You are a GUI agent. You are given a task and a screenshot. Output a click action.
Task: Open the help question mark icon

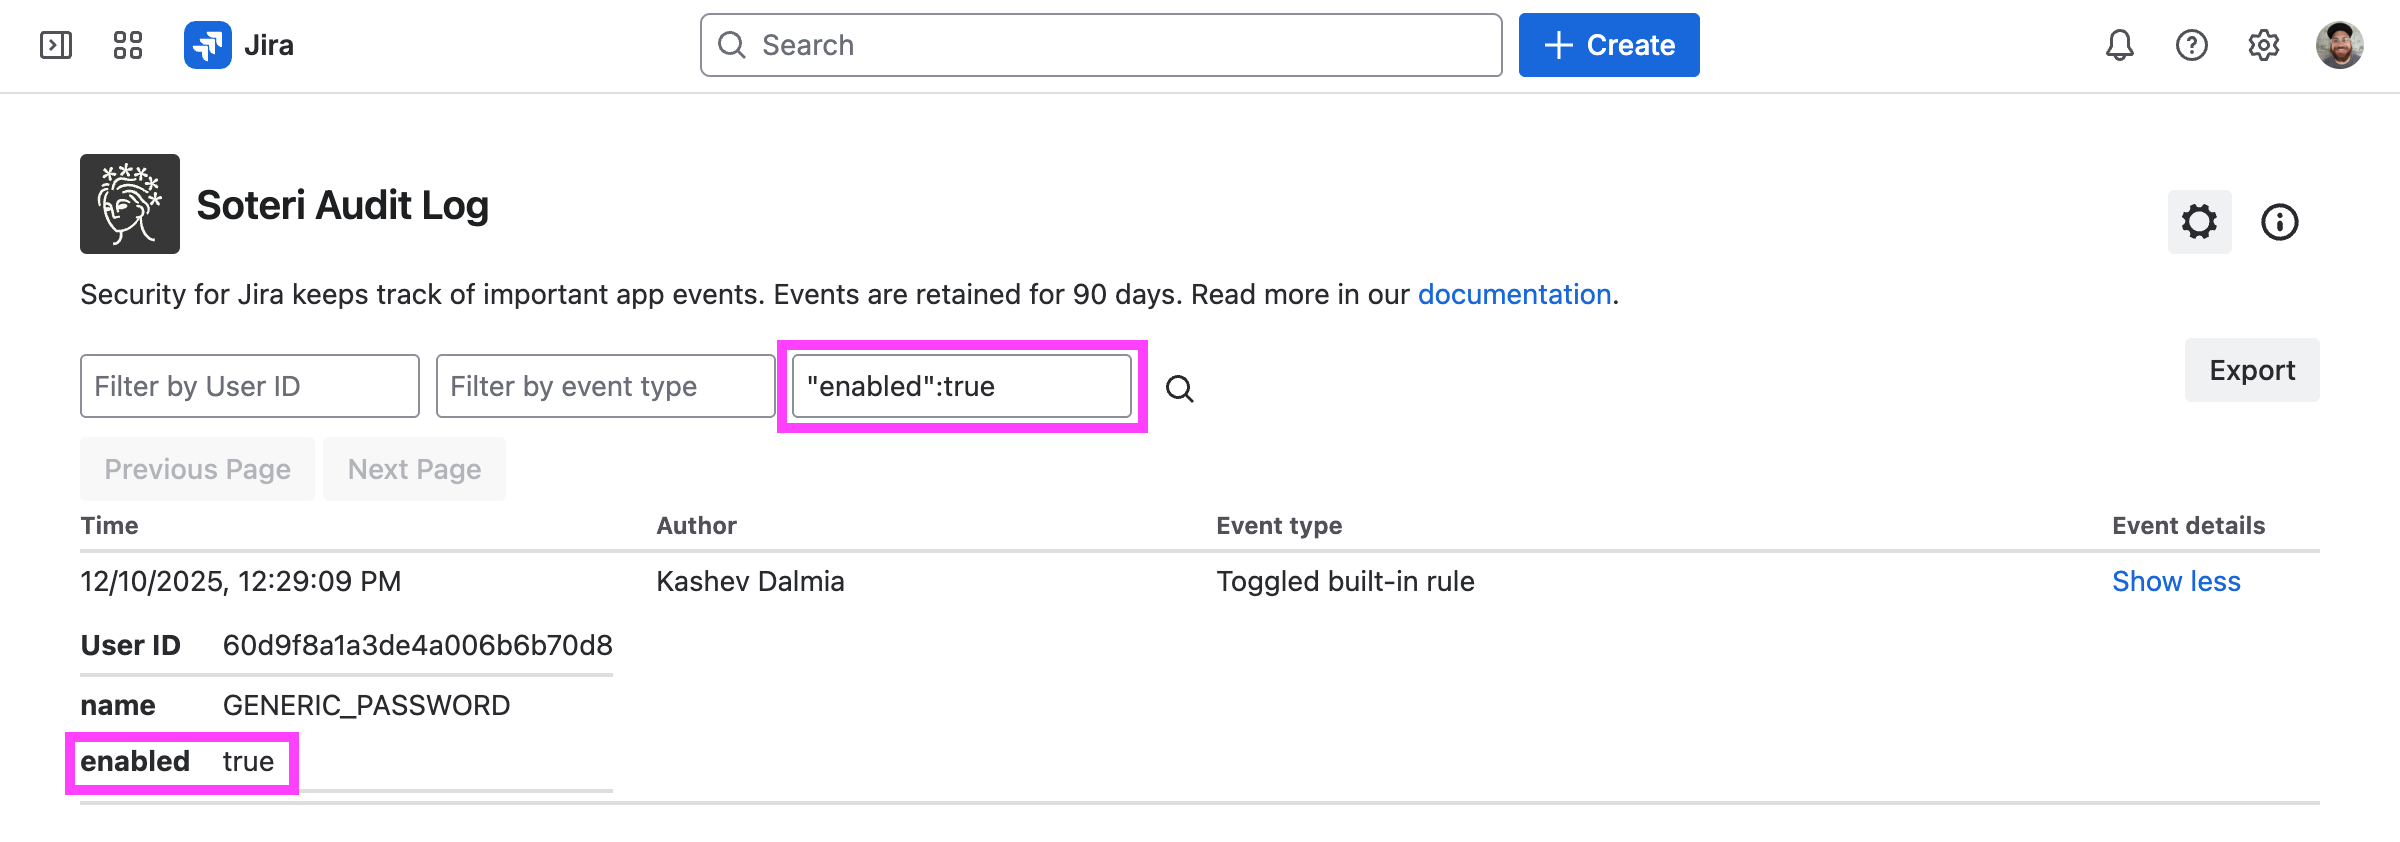(2191, 45)
